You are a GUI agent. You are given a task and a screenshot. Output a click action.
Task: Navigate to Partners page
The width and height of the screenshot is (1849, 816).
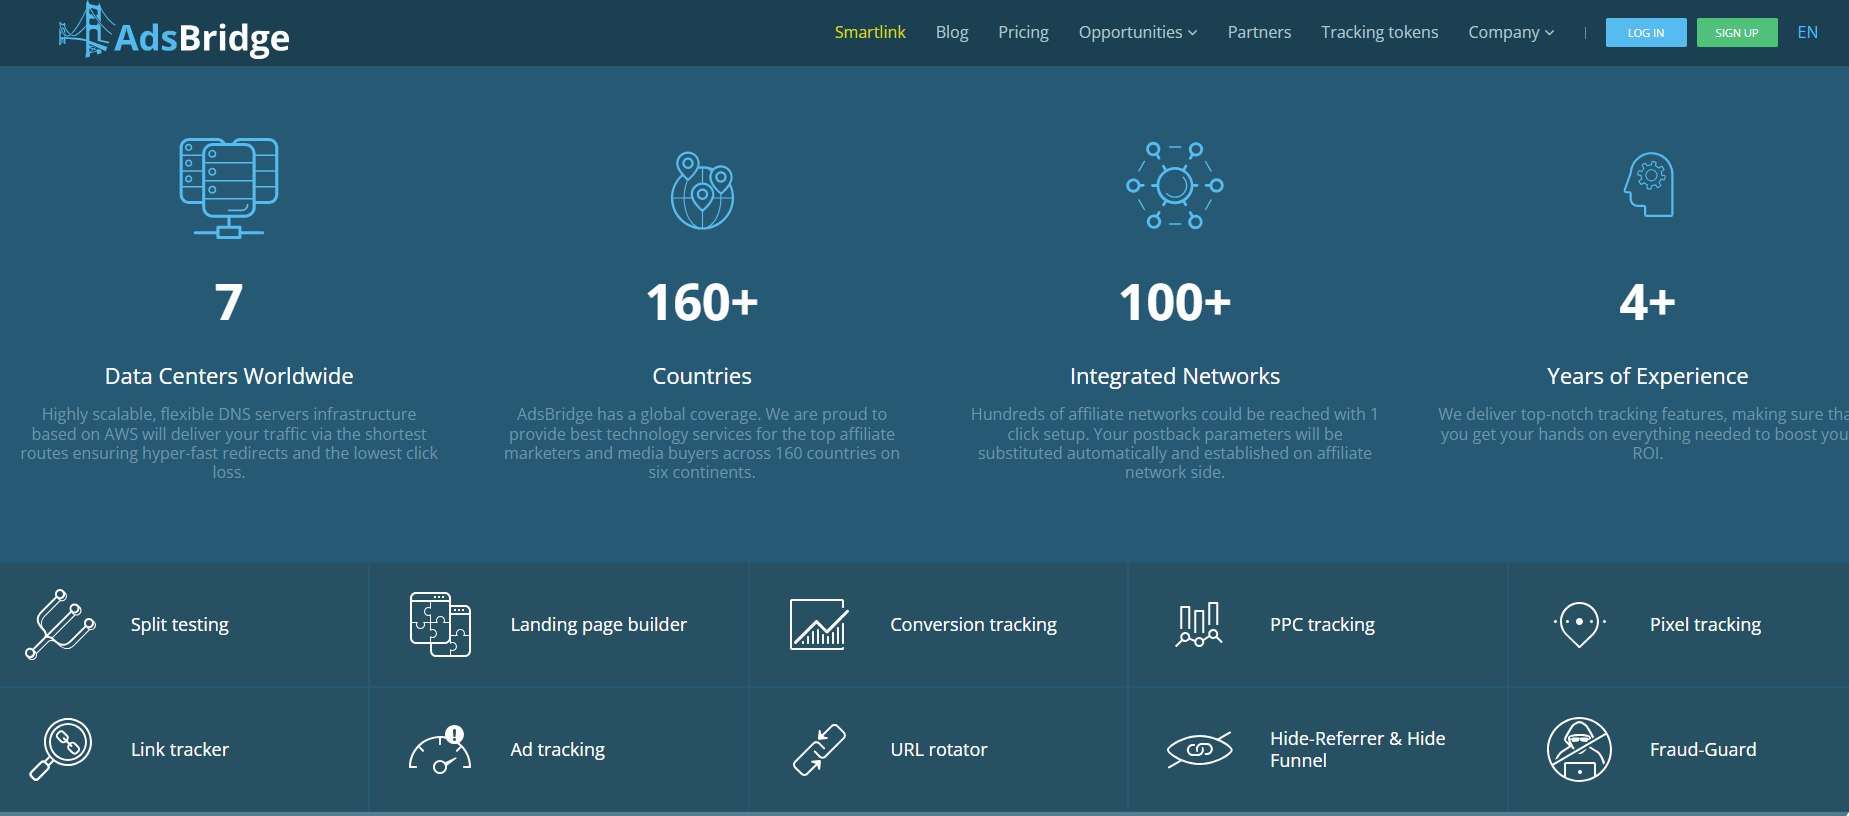tap(1259, 32)
